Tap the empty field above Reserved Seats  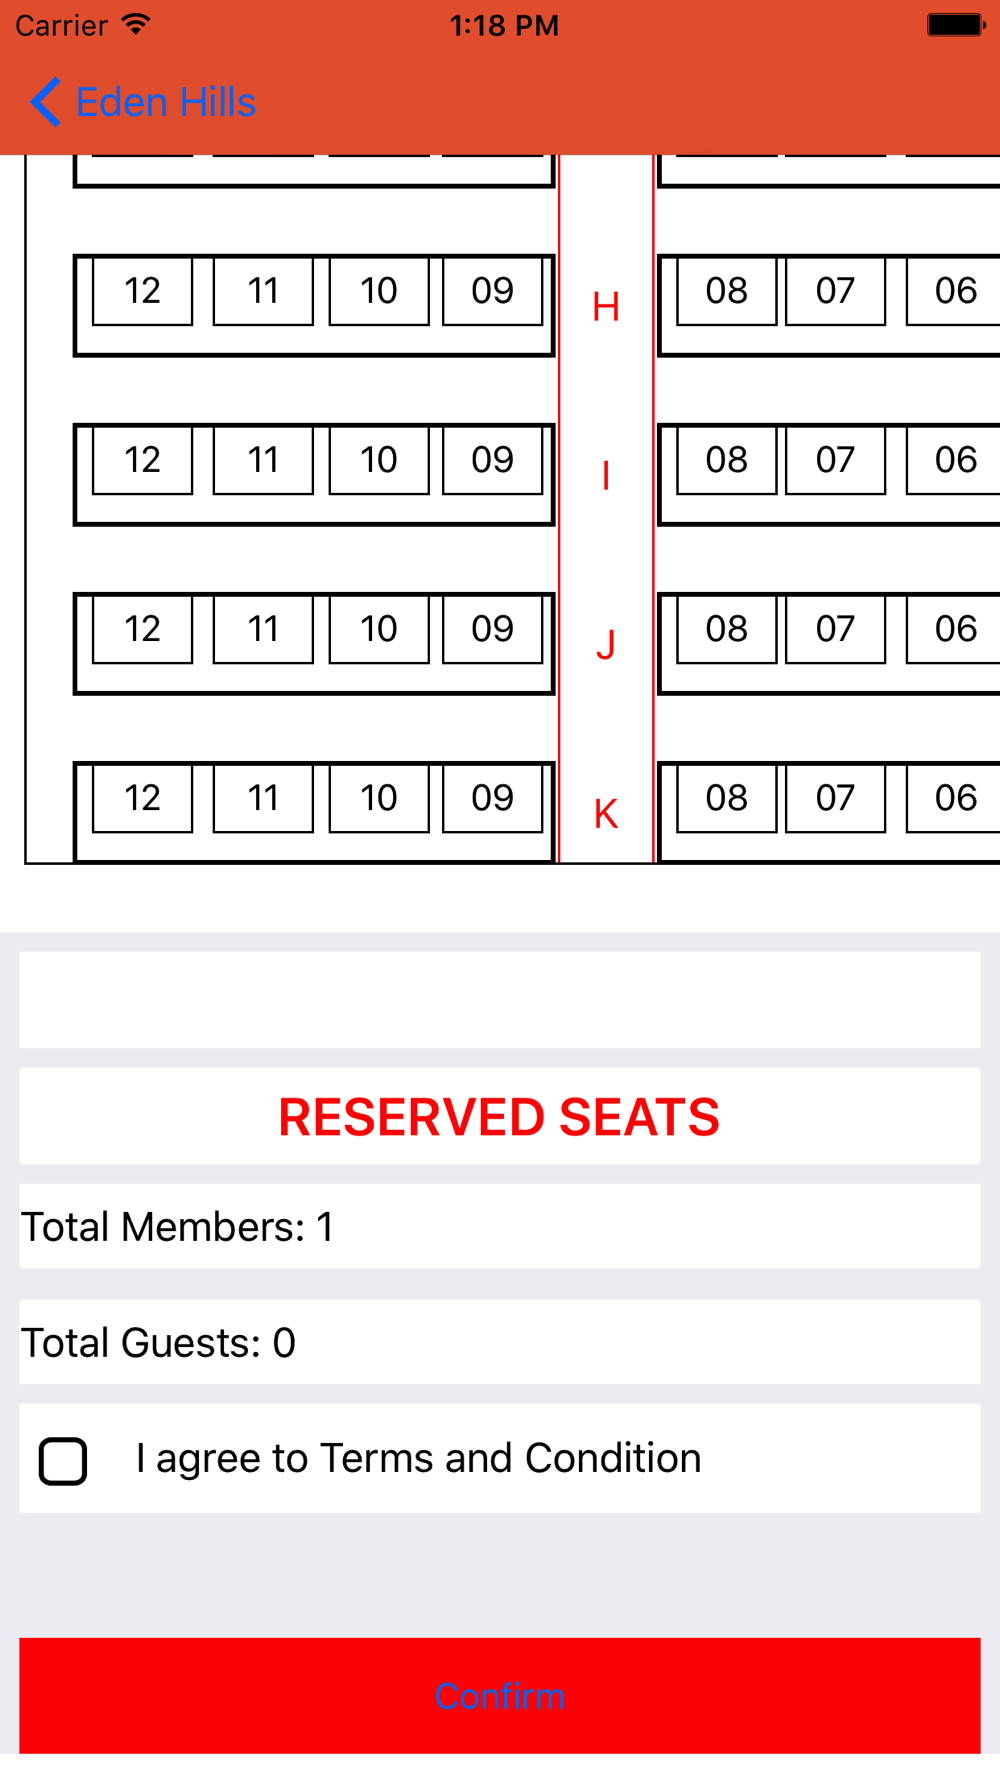click(x=500, y=1000)
